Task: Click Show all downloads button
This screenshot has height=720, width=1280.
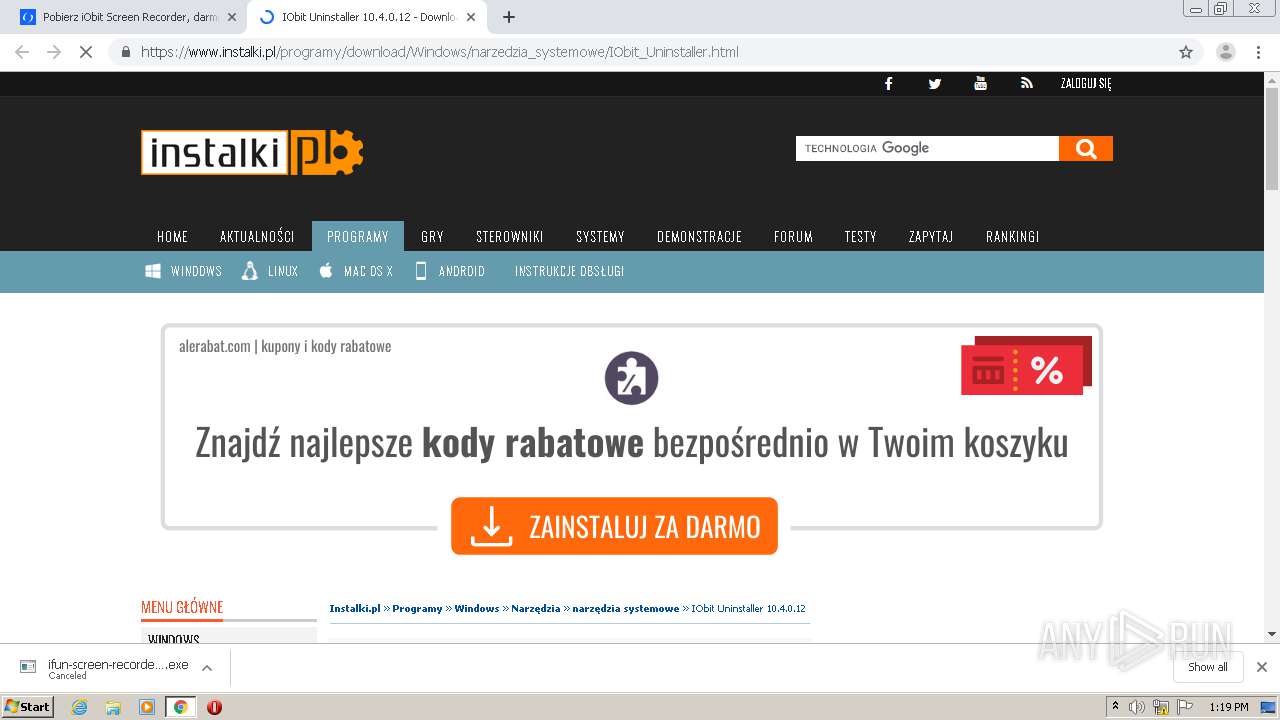Action: click(x=1208, y=667)
